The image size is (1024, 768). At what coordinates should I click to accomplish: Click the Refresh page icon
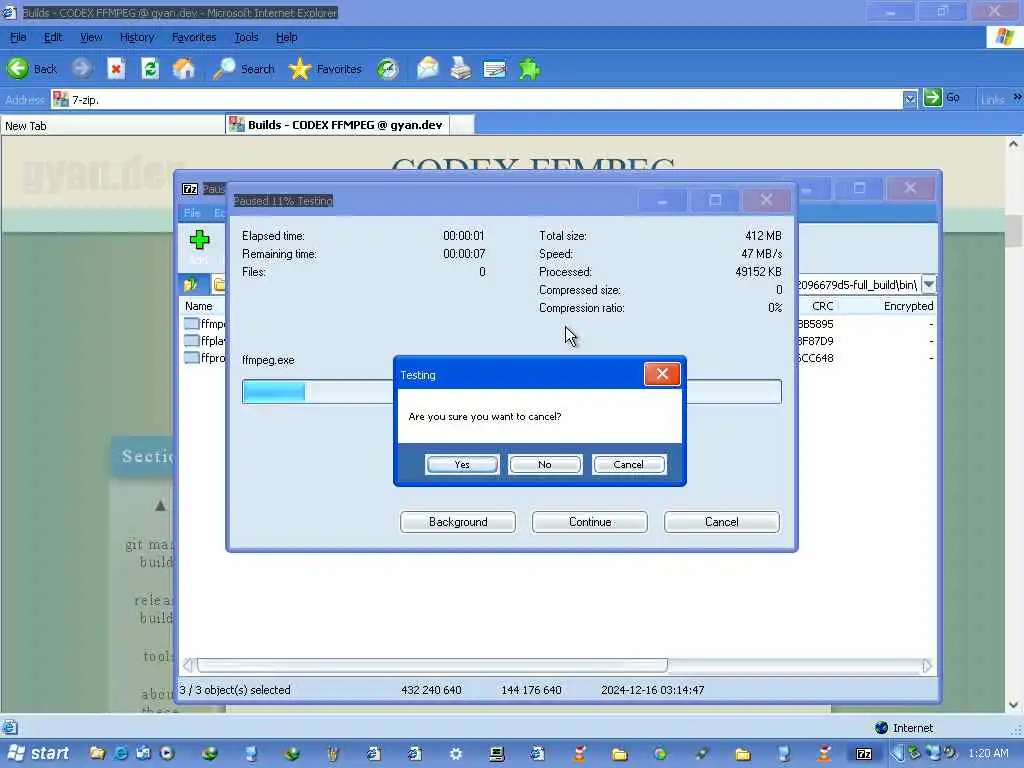coord(150,69)
